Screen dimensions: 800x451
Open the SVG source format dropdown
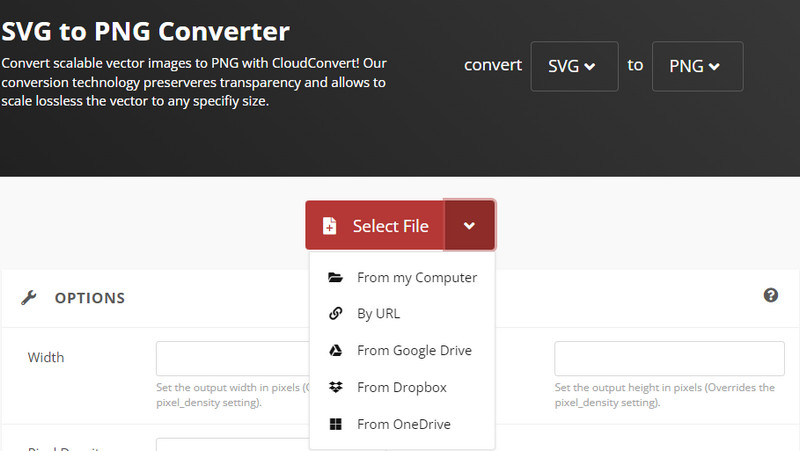tap(574, 66)
